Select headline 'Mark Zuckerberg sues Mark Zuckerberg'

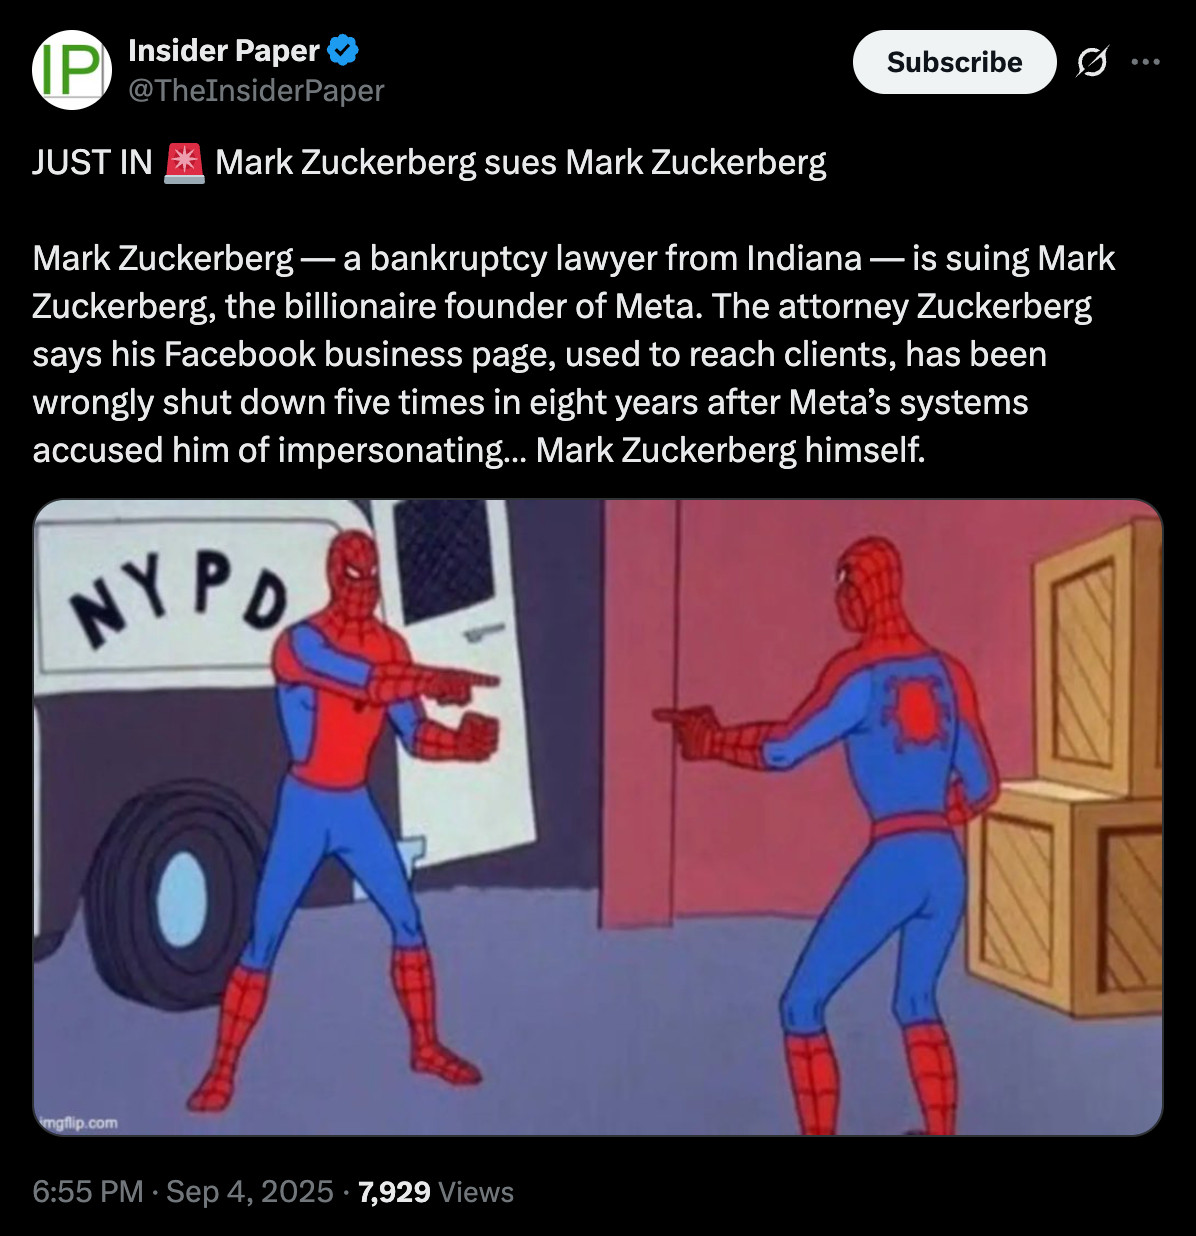(x=521, y=162)
